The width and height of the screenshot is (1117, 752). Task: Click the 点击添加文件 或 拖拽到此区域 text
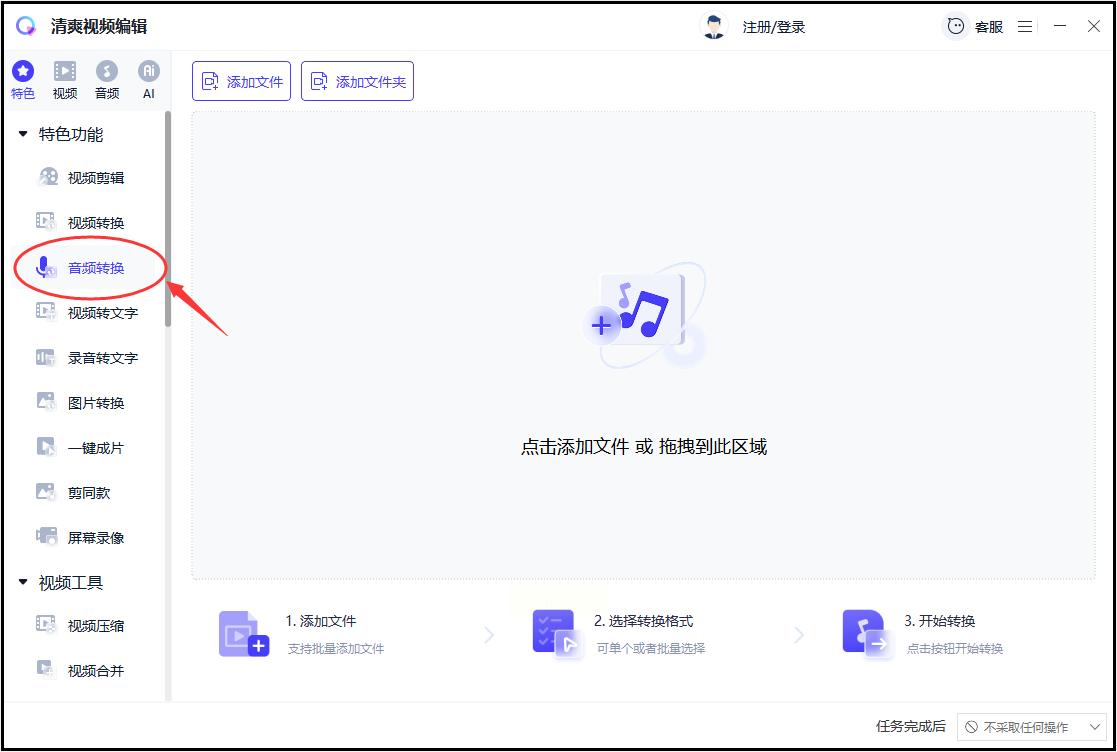(644, 447)
